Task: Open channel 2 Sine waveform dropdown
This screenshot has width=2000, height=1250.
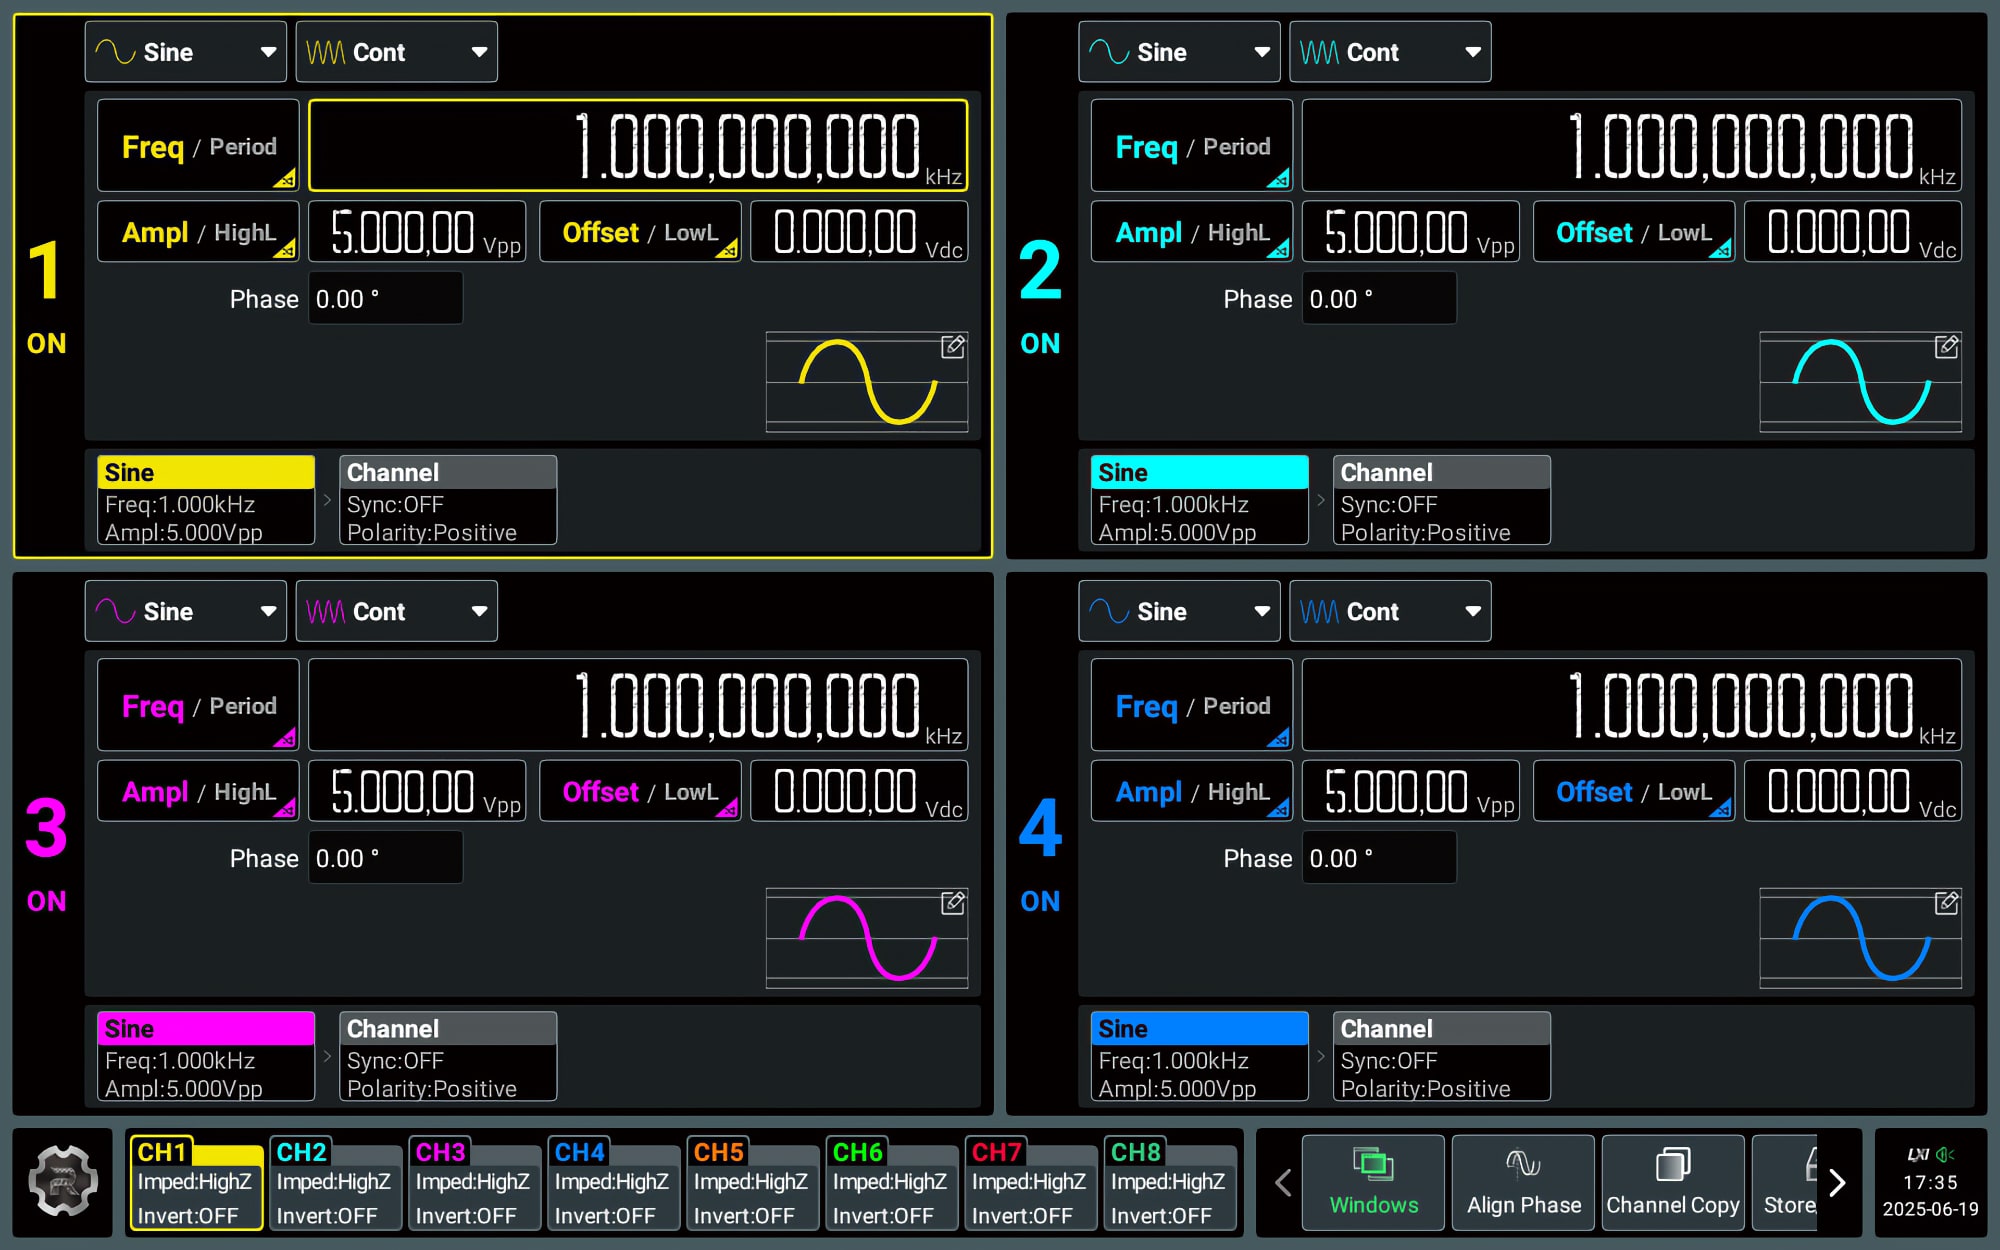Action: [1179, 52]
